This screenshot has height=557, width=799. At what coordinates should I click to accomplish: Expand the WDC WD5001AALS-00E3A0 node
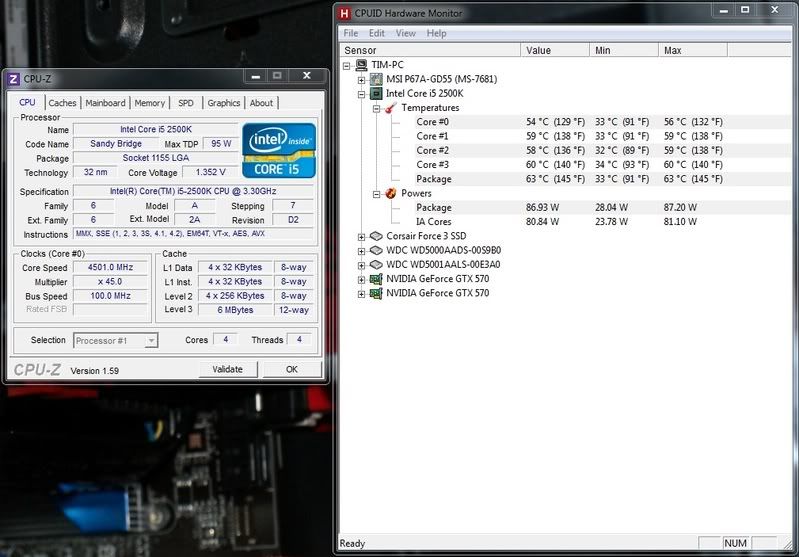(361, 266)
